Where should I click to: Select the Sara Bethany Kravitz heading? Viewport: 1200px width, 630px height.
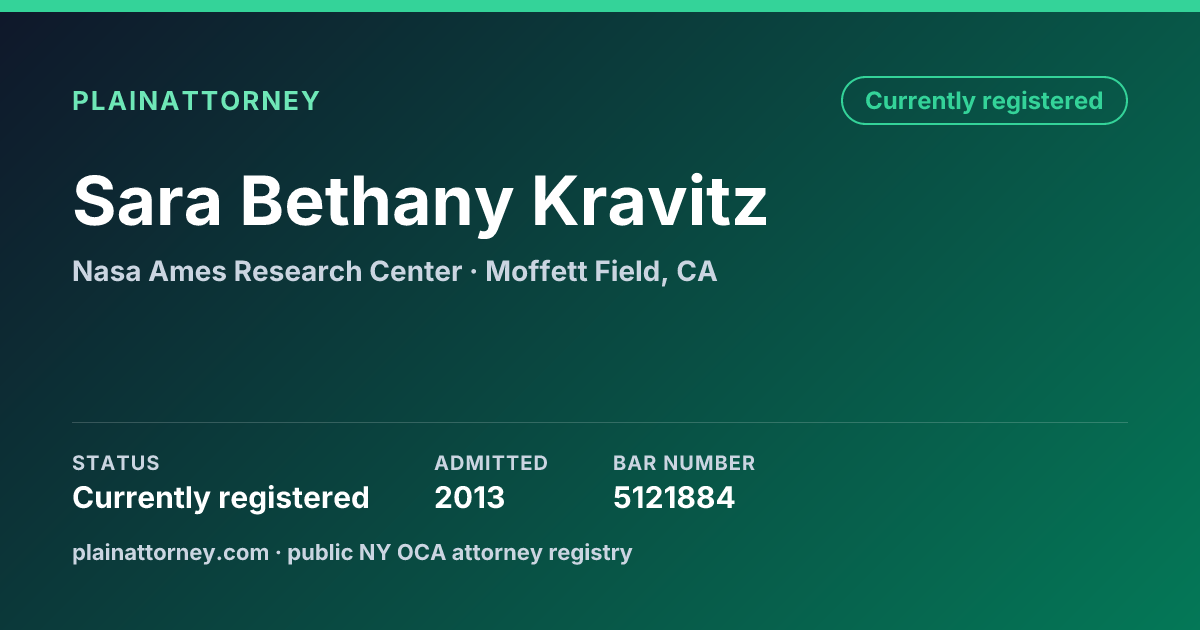point(420,202)
